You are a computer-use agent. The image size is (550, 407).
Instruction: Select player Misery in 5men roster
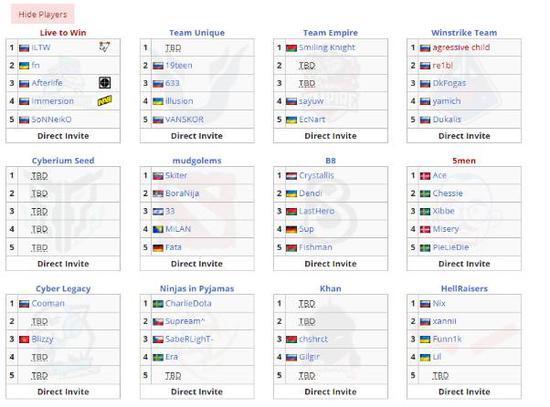445,229
